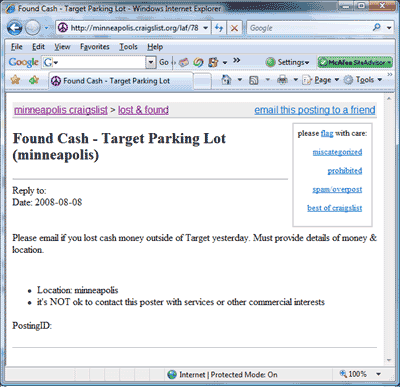Viewport: 400px width, 387px height.
Task: Nominate the posting for best of craigslist
Action: tap(335, 208)
